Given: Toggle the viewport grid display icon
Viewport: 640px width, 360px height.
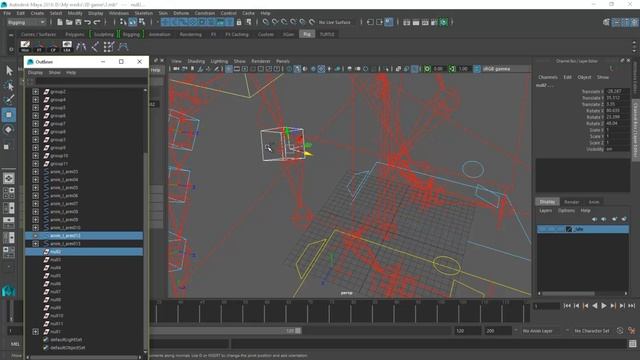Looking at the screenshot, I should [x=229, y=69].
